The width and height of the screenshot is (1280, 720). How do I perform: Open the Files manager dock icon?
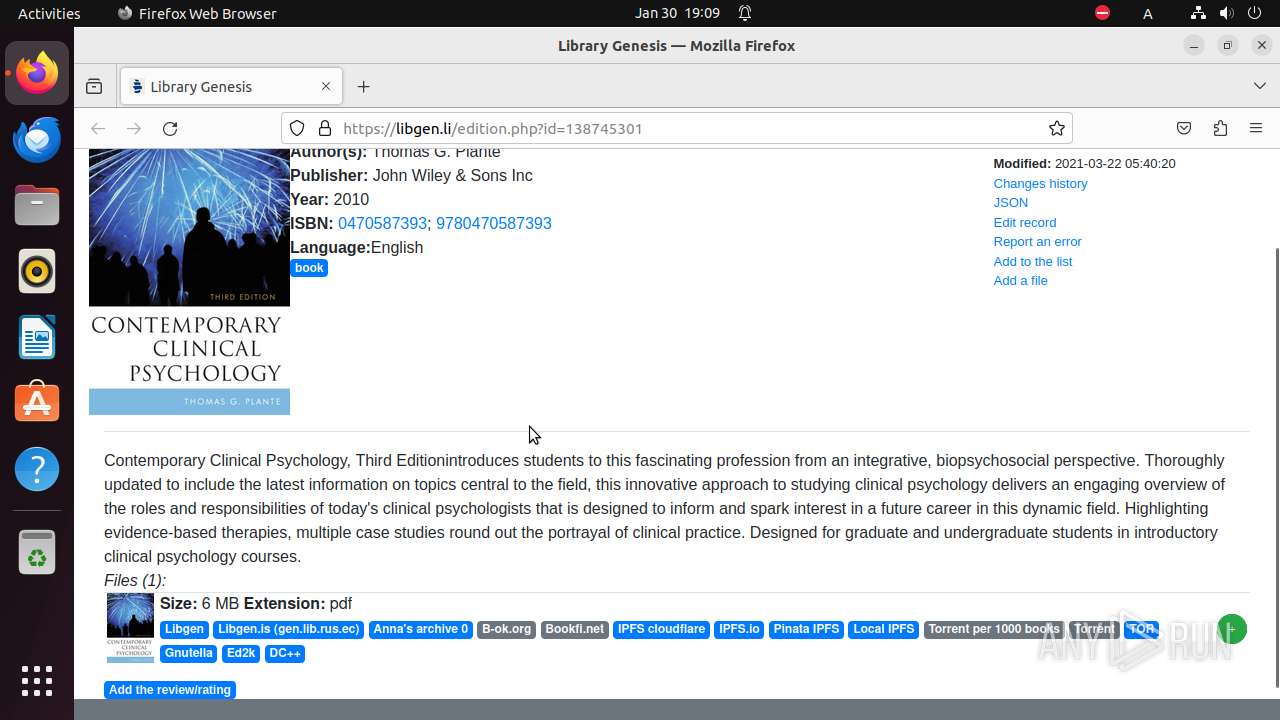37,205
